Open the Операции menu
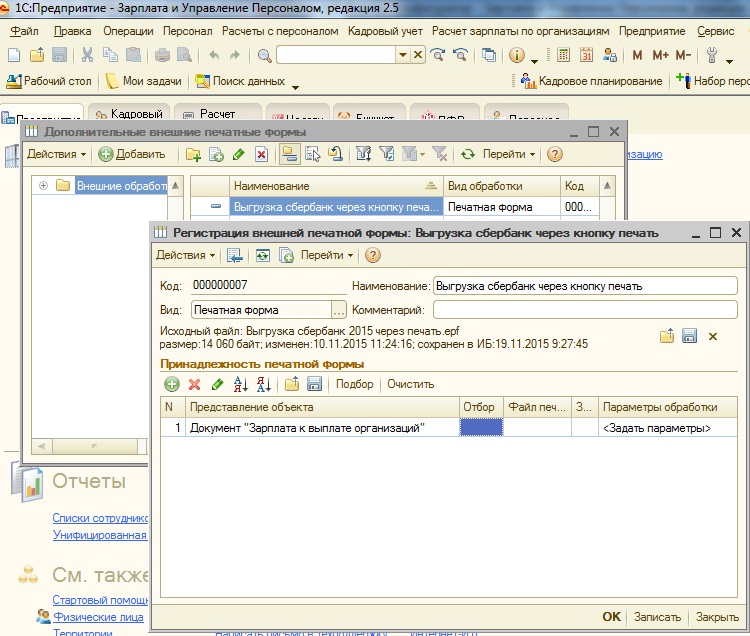This screenshot has width=750, height=636. [128, 31]
